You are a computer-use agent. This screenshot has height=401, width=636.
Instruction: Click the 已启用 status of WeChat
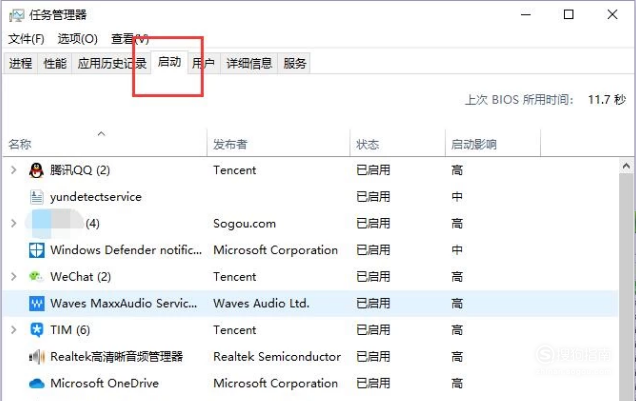tap(373, 277)
